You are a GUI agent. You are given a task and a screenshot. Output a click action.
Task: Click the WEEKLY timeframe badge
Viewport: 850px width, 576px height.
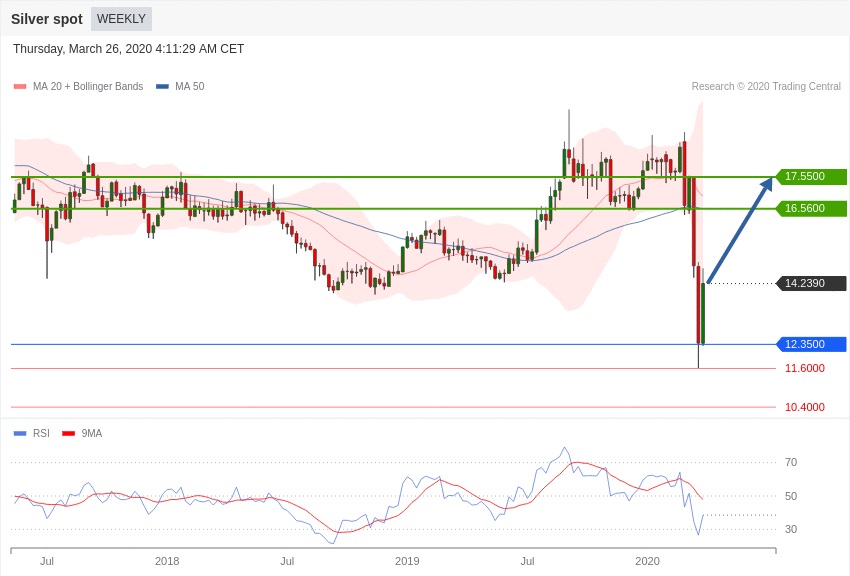(x=121, y=19)
